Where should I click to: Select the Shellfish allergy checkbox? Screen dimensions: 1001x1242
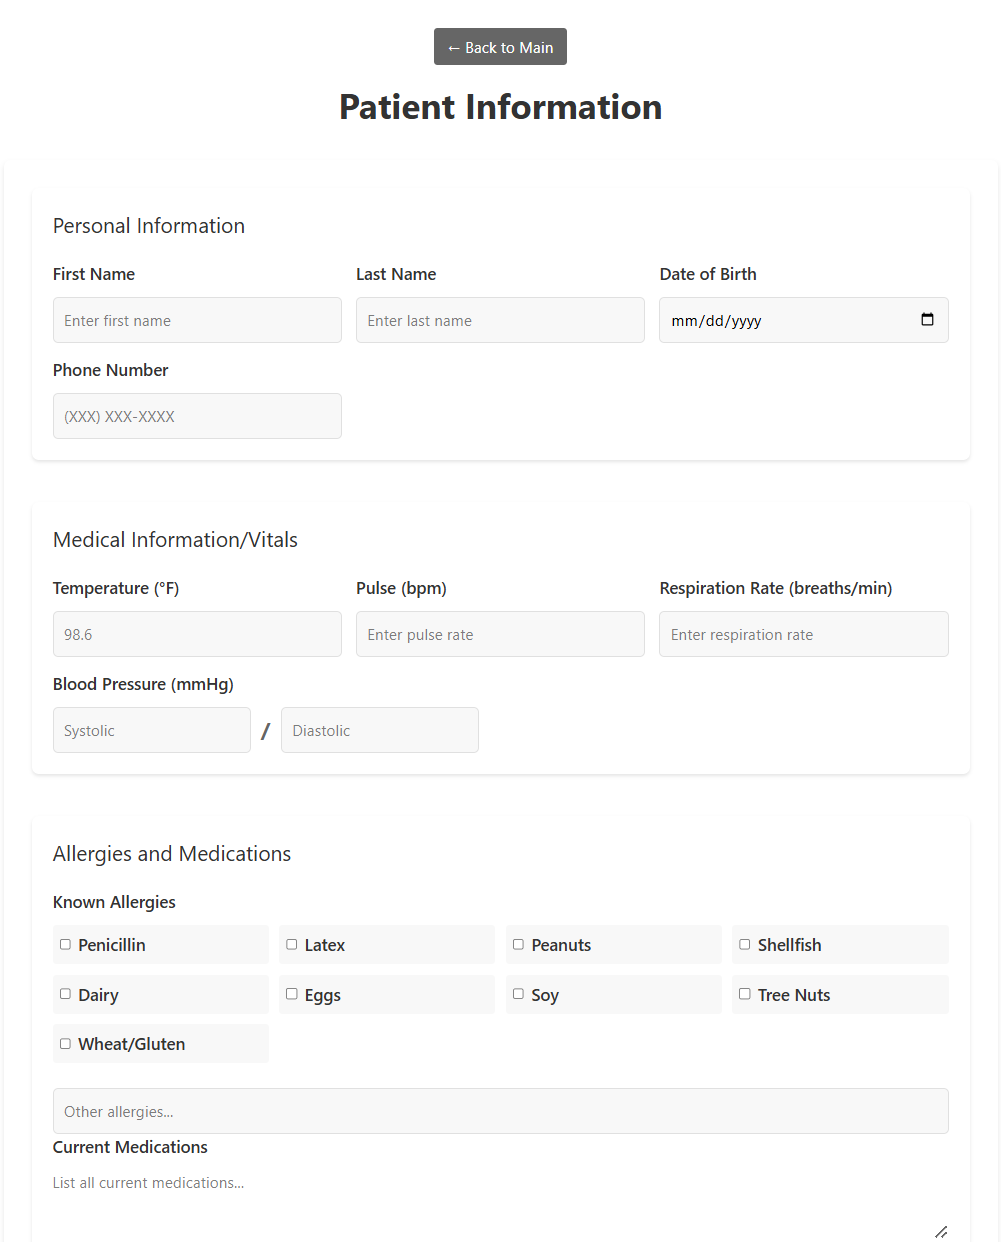tap(745, 945)
